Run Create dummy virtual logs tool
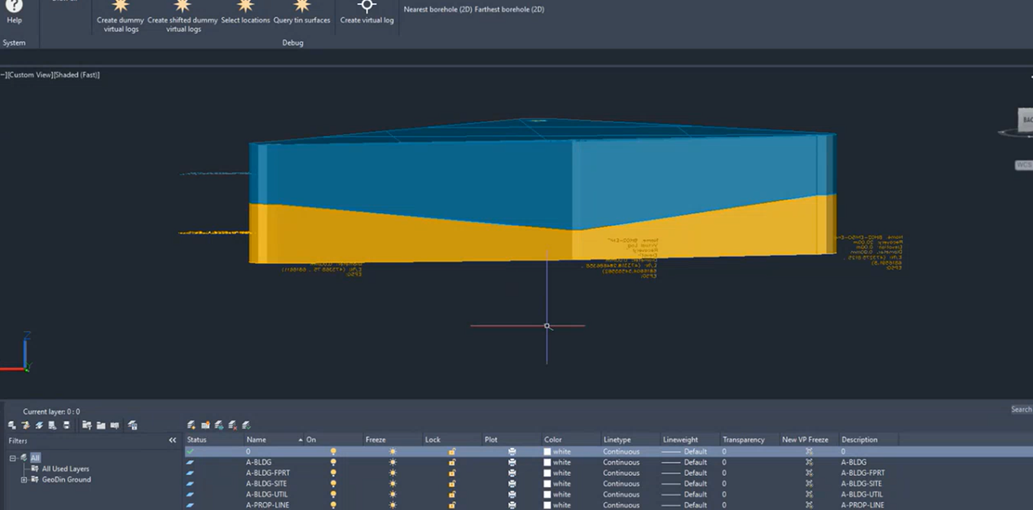Screen dimensions: 1033x510 [120, 8]
